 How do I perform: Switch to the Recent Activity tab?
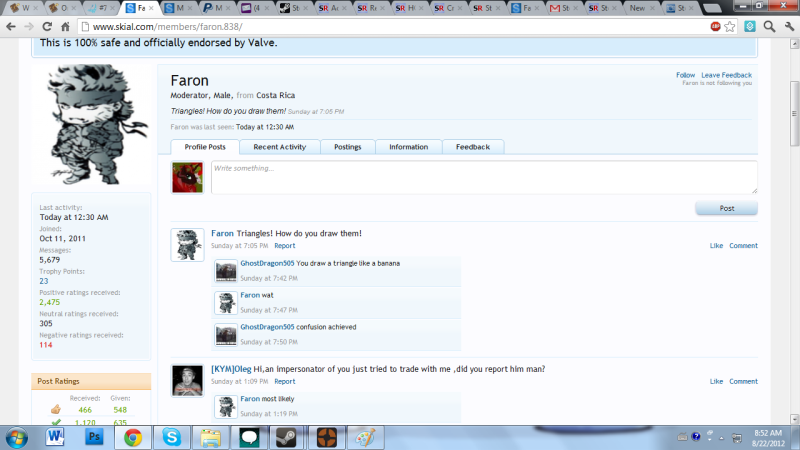[279, 147]
